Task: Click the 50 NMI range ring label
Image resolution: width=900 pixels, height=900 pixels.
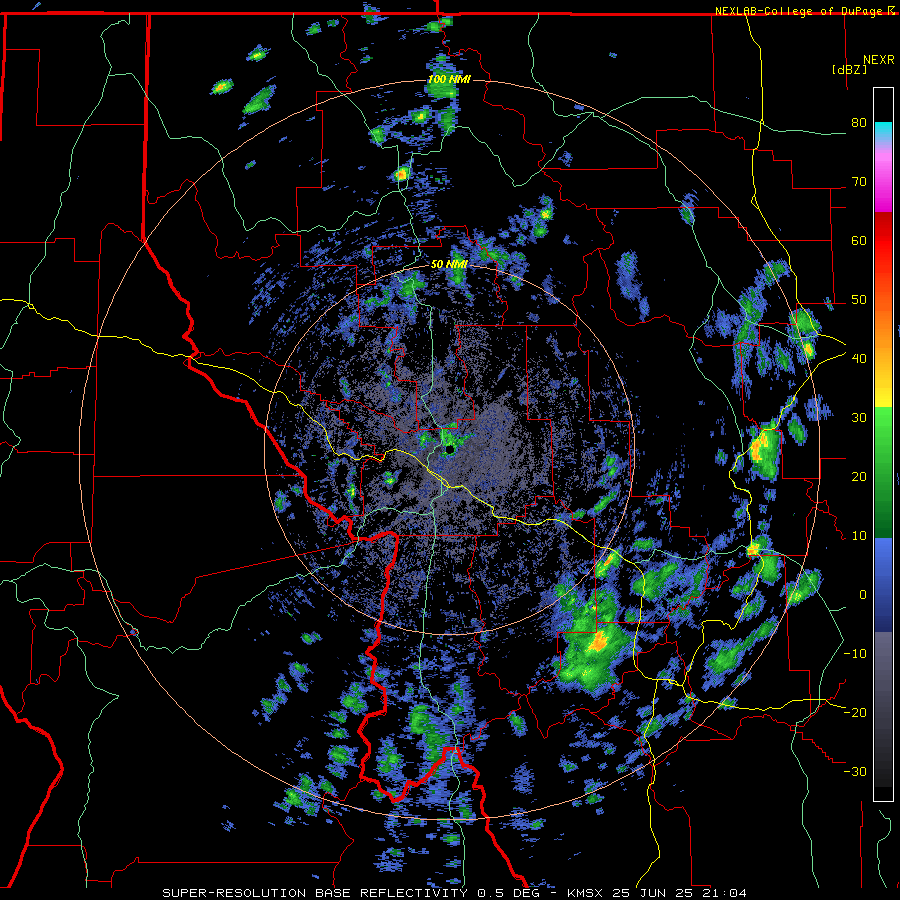Action: pyautogui.click(x=449, y=265)
